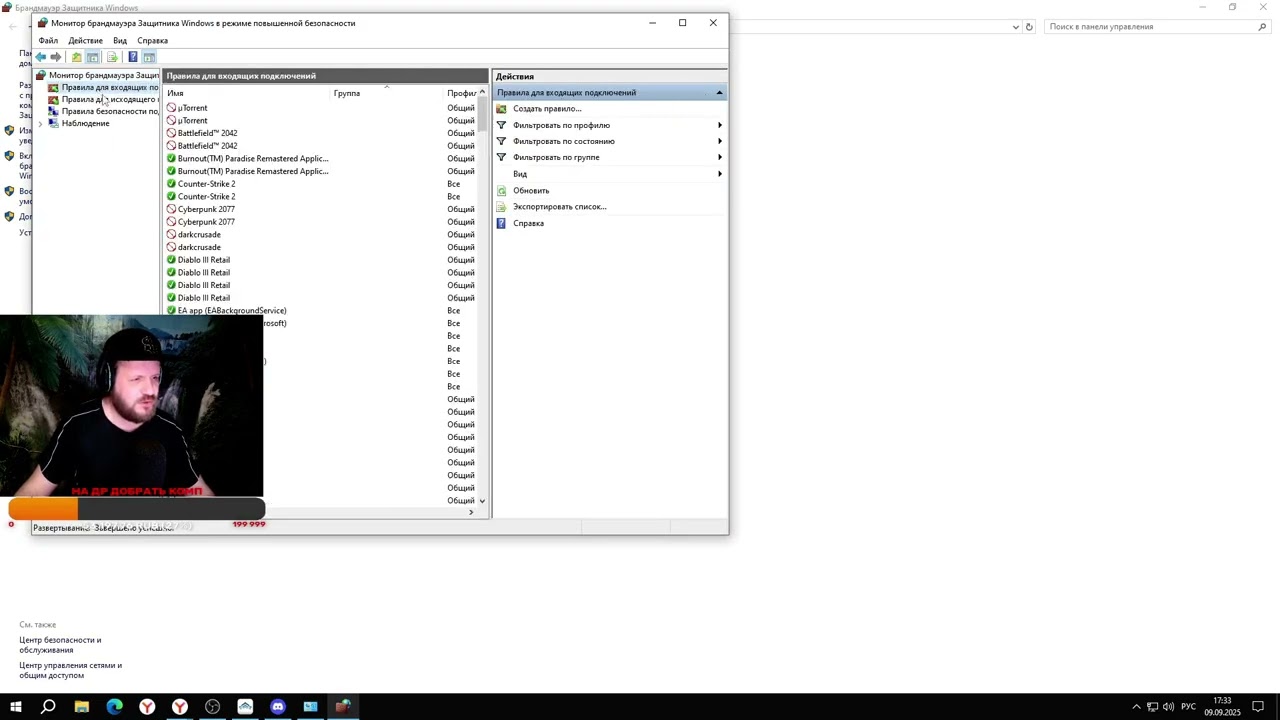Collapse the Правила для входящих подключений actions section
Screen dimensions: 1280x720
click(x=719, y=93)
